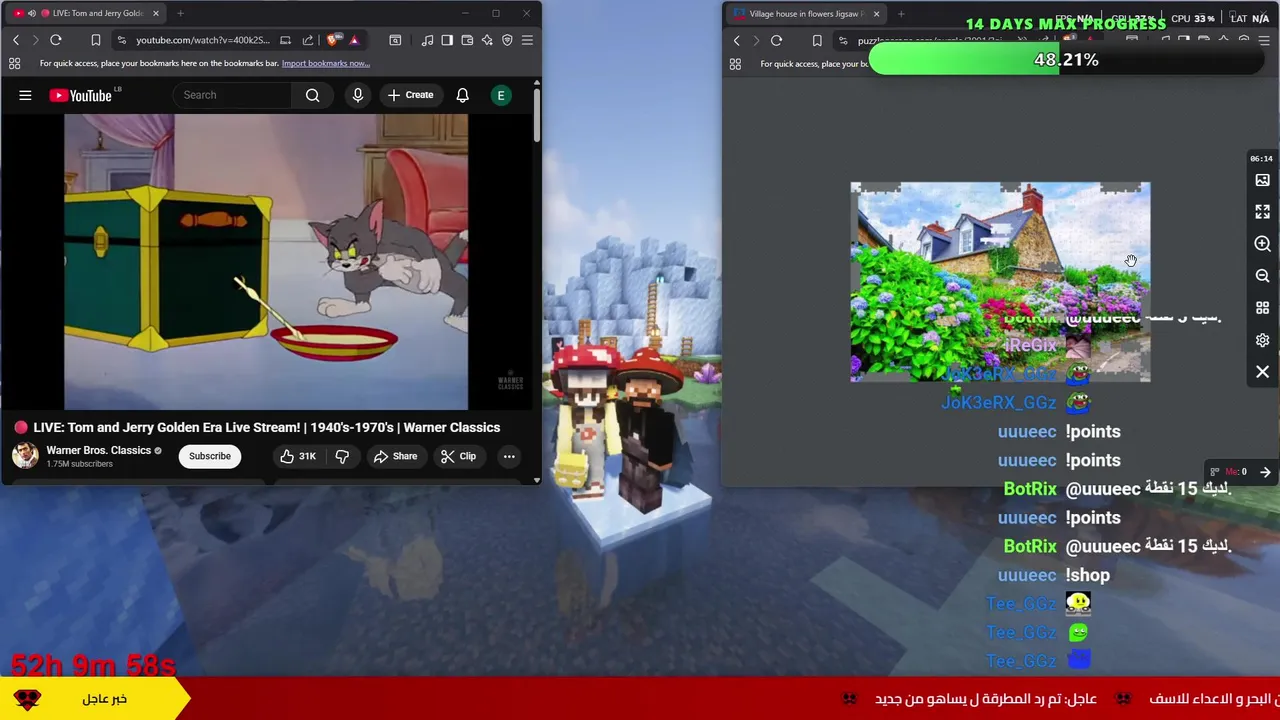
Task: Toggle puzzle fullscreen mode
Action: [1262, 212]
